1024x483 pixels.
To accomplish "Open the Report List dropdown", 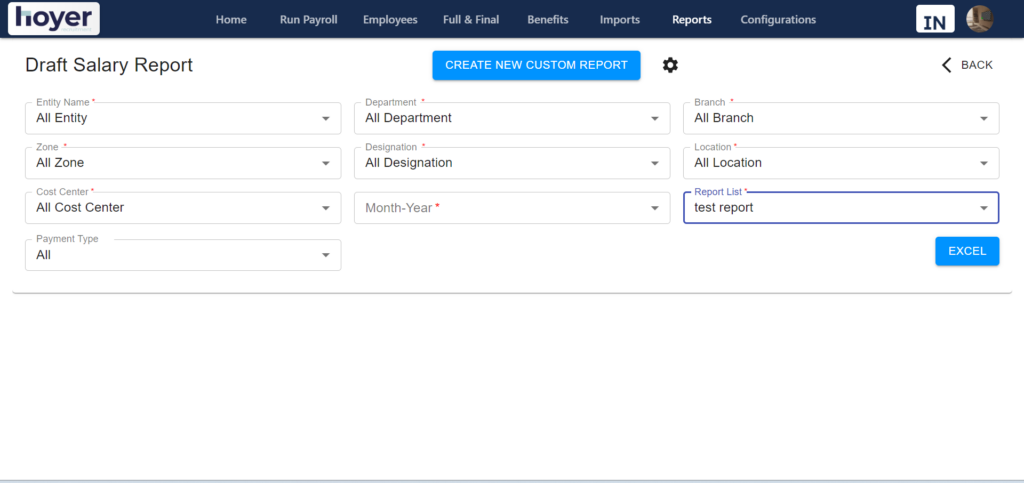I will [x=841, y=208].
